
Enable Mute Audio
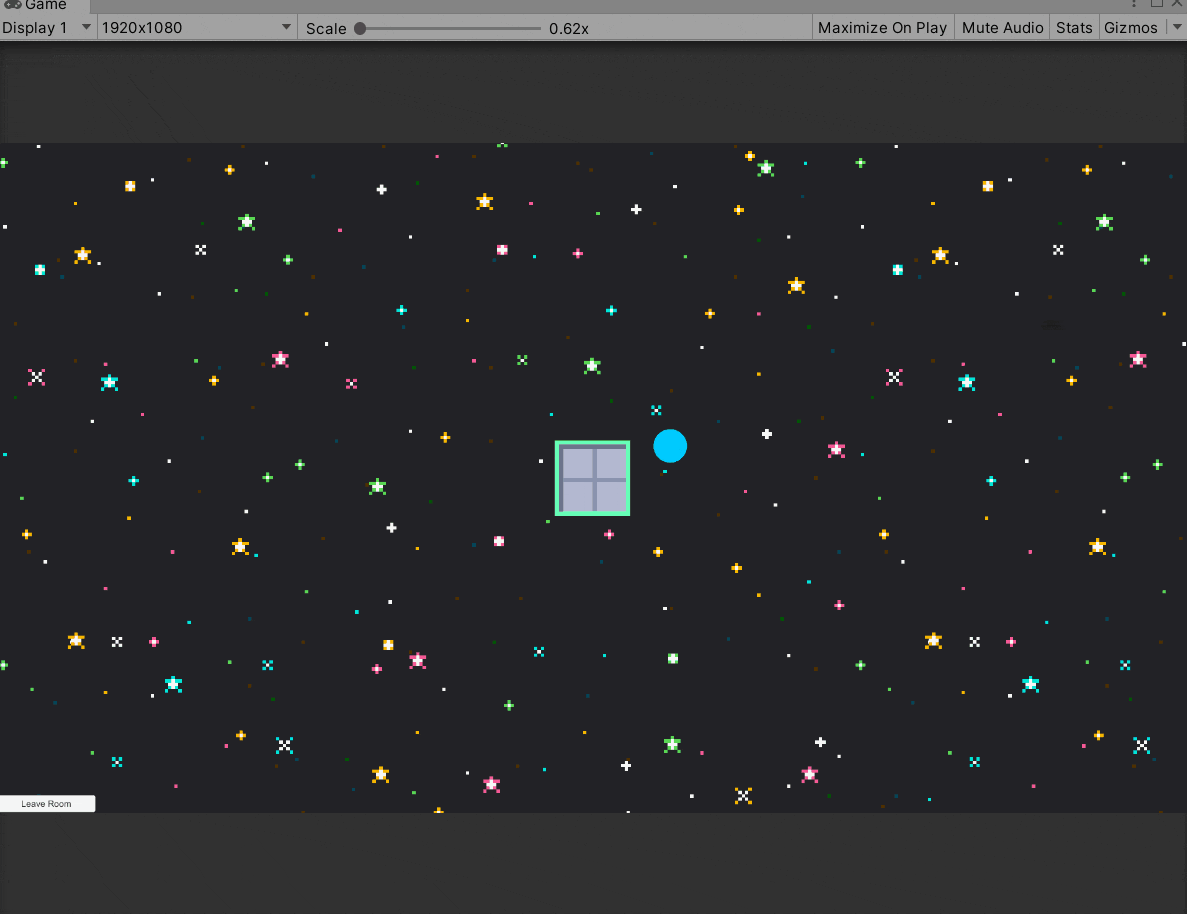(x=1002, y=27)
